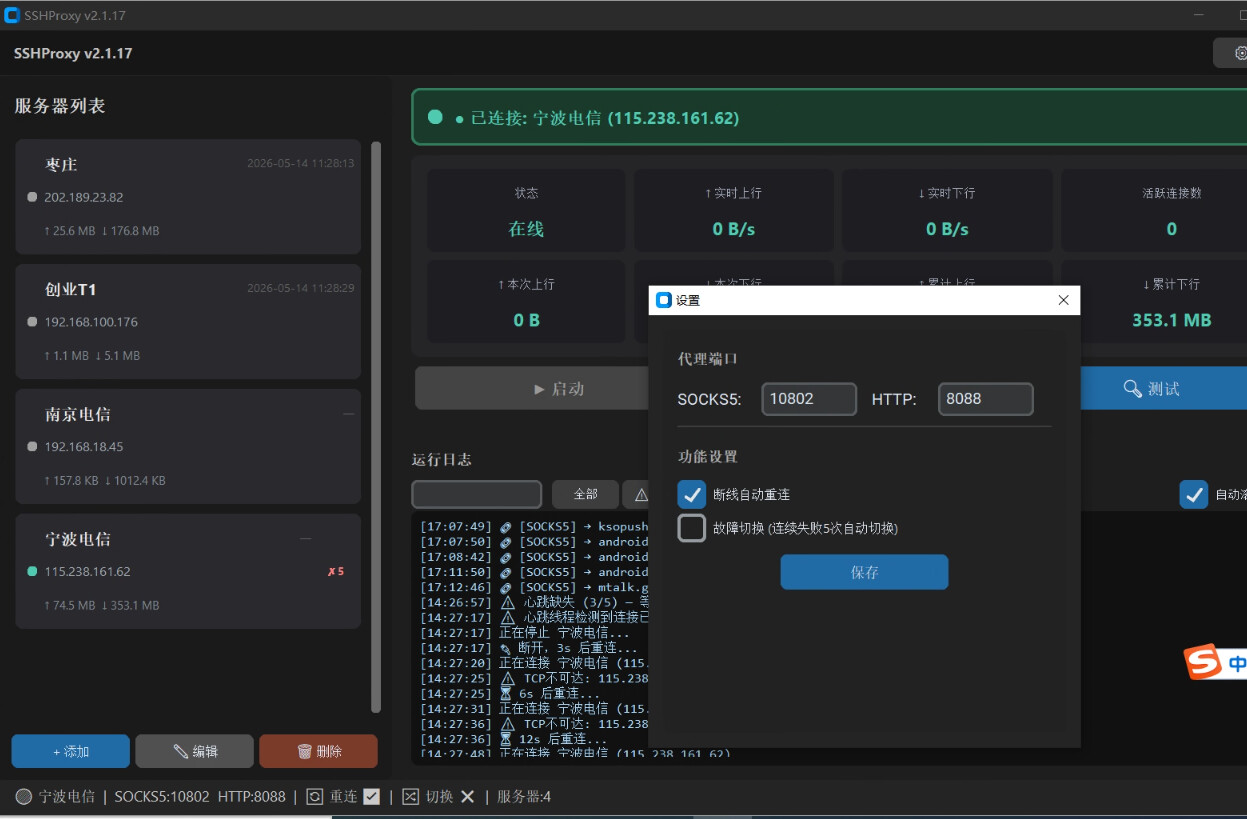Click the + 添加 button

click(x=71, y=751)
